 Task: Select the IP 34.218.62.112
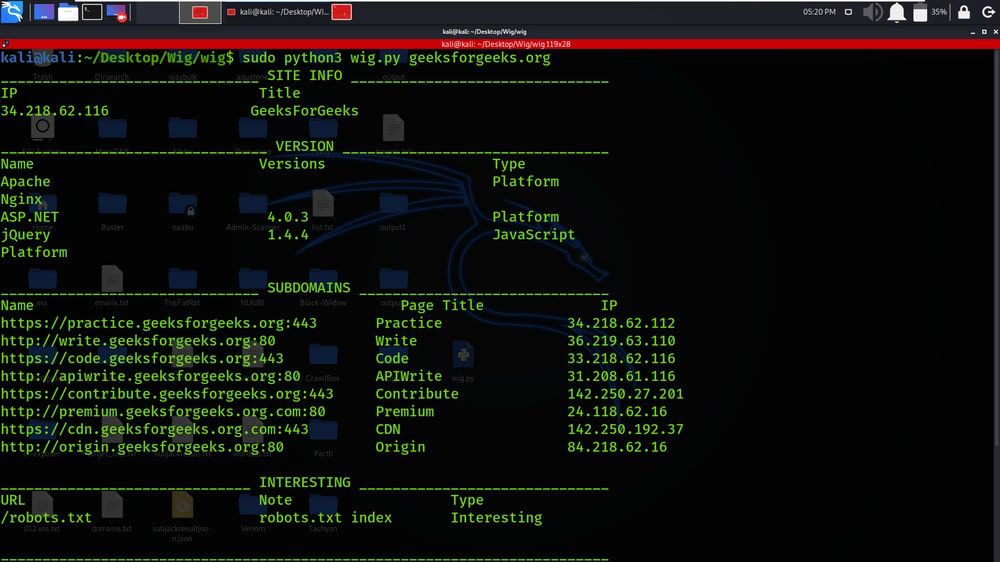coord(621,323)
